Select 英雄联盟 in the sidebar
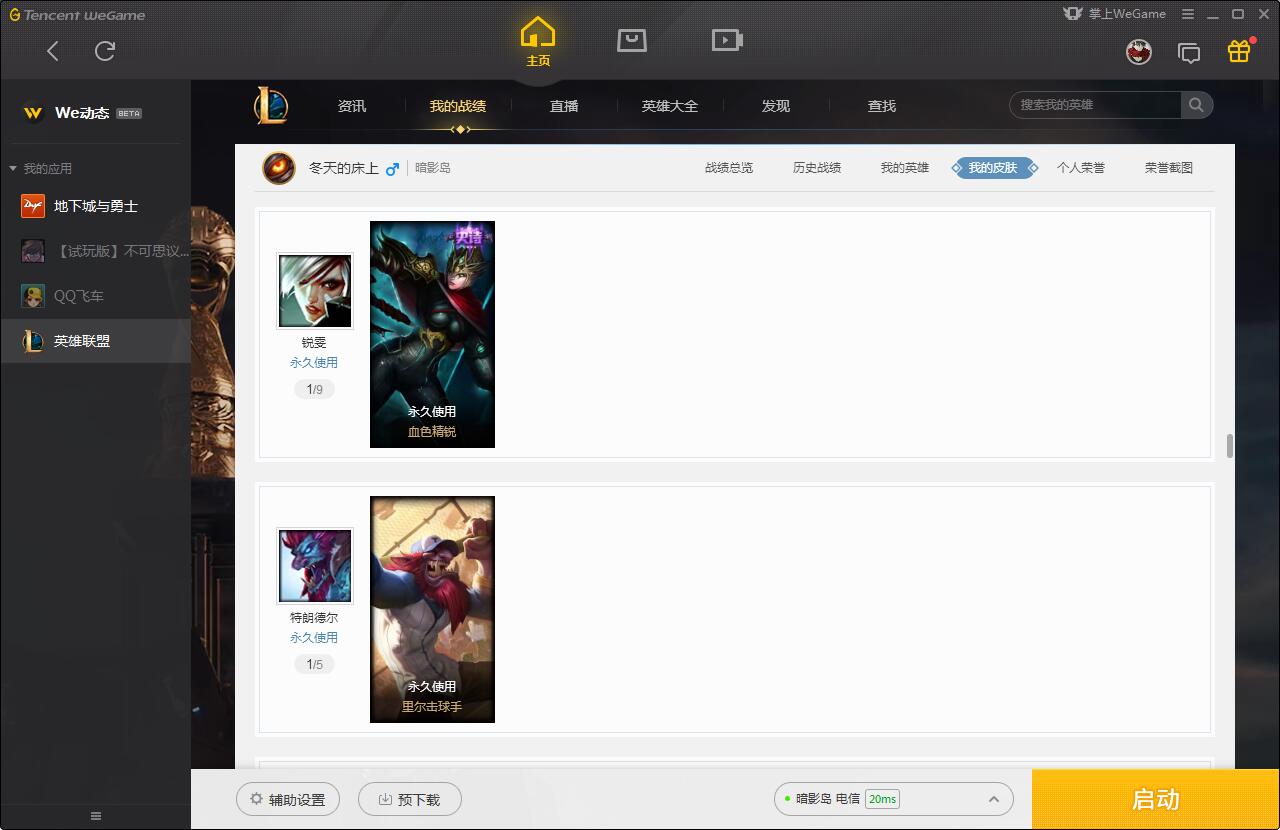 [x=95, y=341]
